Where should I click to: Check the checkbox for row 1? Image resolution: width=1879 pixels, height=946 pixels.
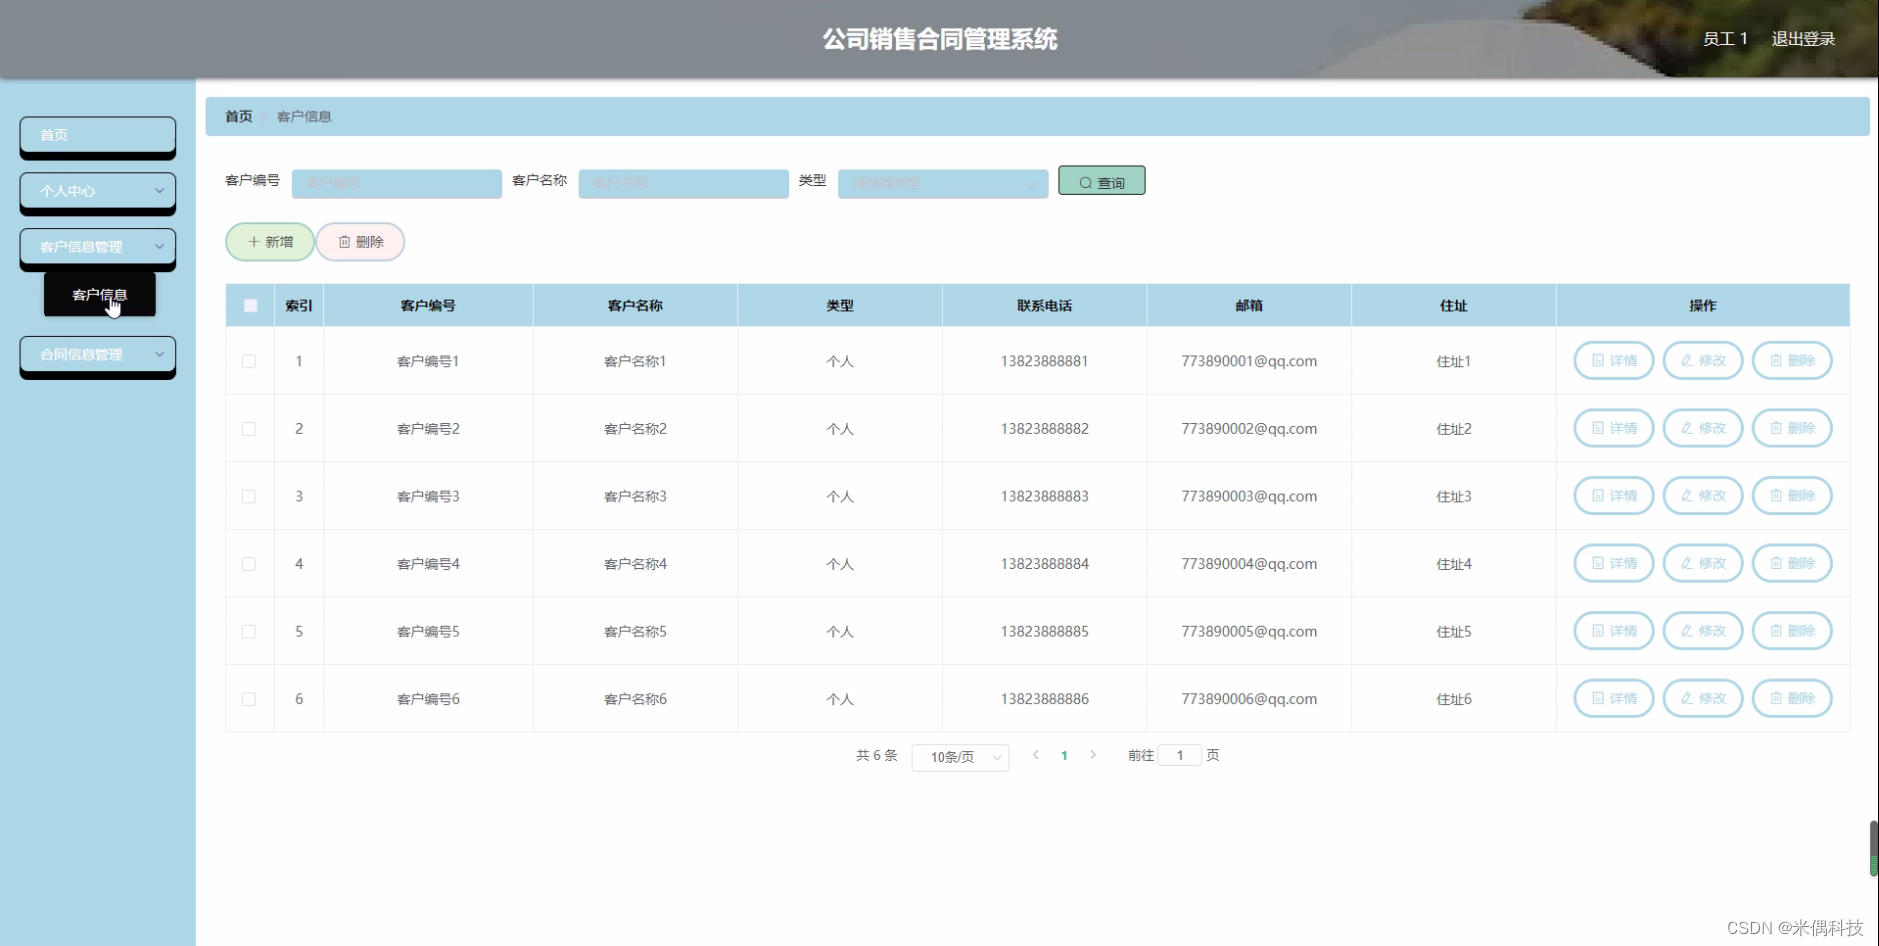(249, 361)
